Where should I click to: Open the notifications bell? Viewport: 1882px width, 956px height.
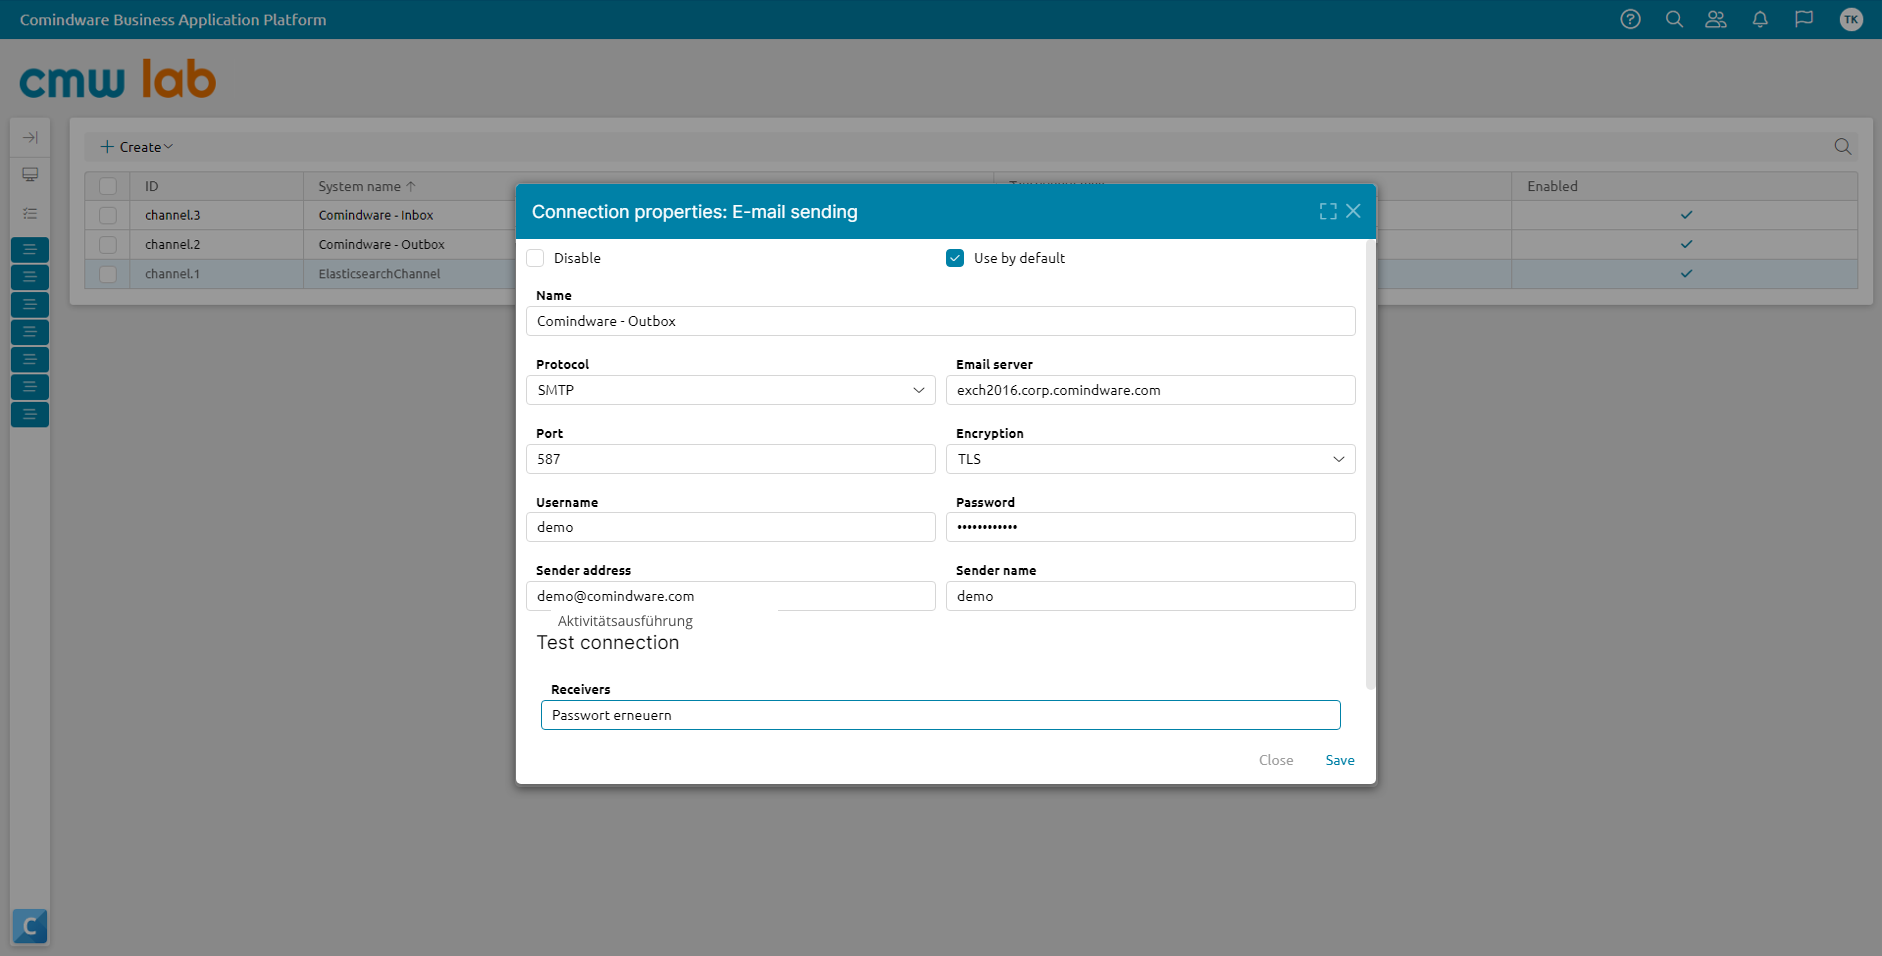[1760, 19]
